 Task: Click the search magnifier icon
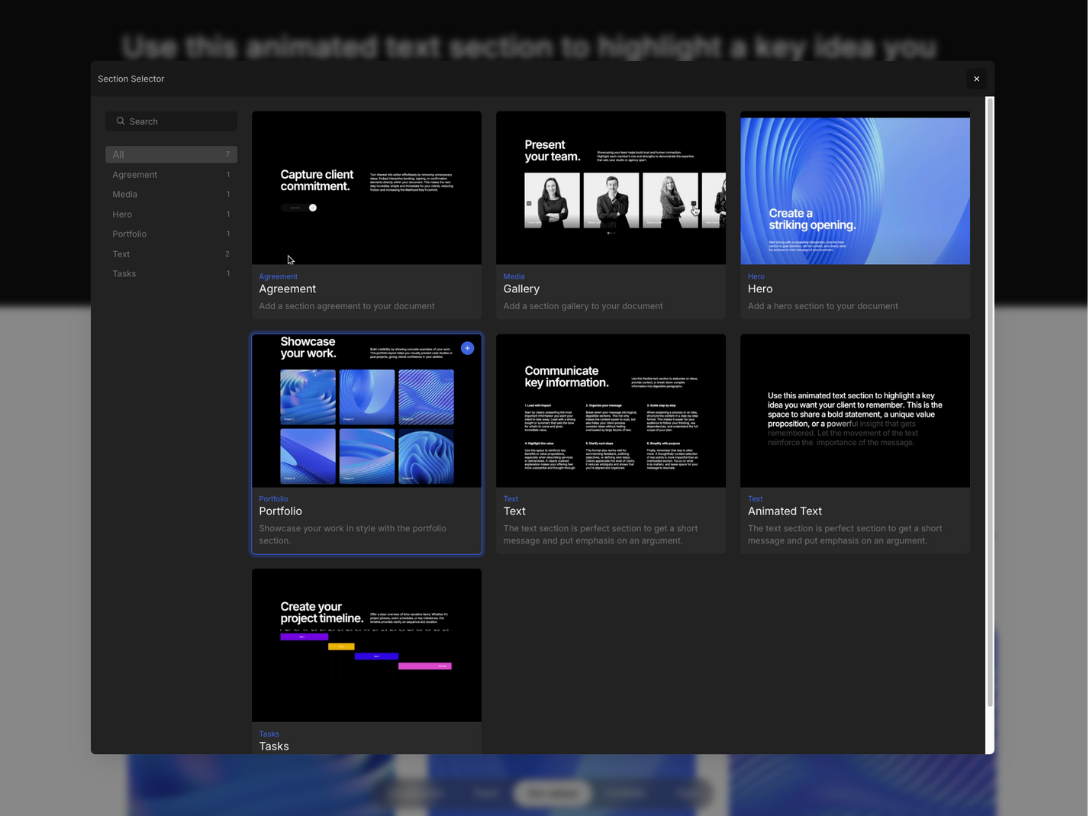121,122
